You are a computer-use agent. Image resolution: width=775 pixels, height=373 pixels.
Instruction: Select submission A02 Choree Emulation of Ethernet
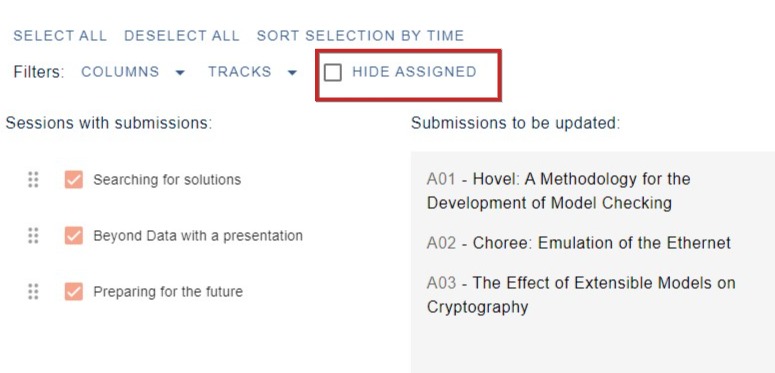click(x=578, y=243)
